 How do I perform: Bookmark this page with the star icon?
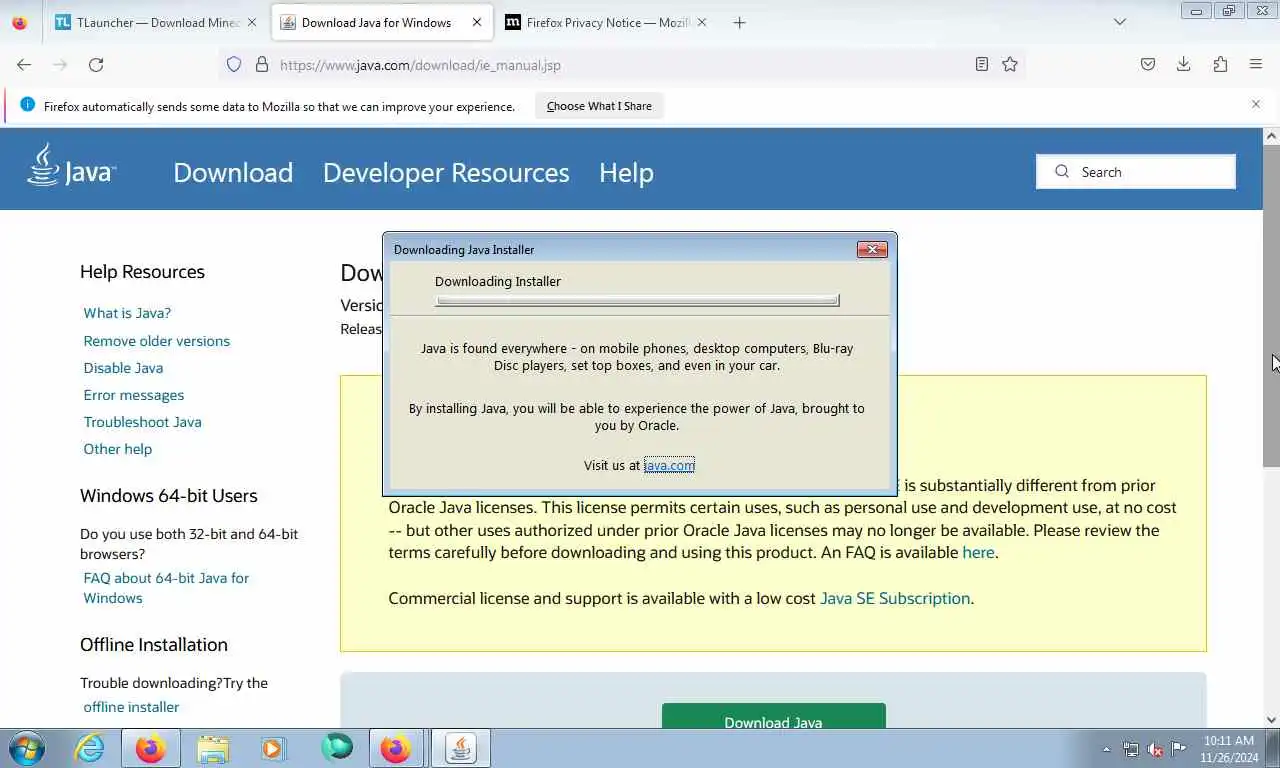1010,64
